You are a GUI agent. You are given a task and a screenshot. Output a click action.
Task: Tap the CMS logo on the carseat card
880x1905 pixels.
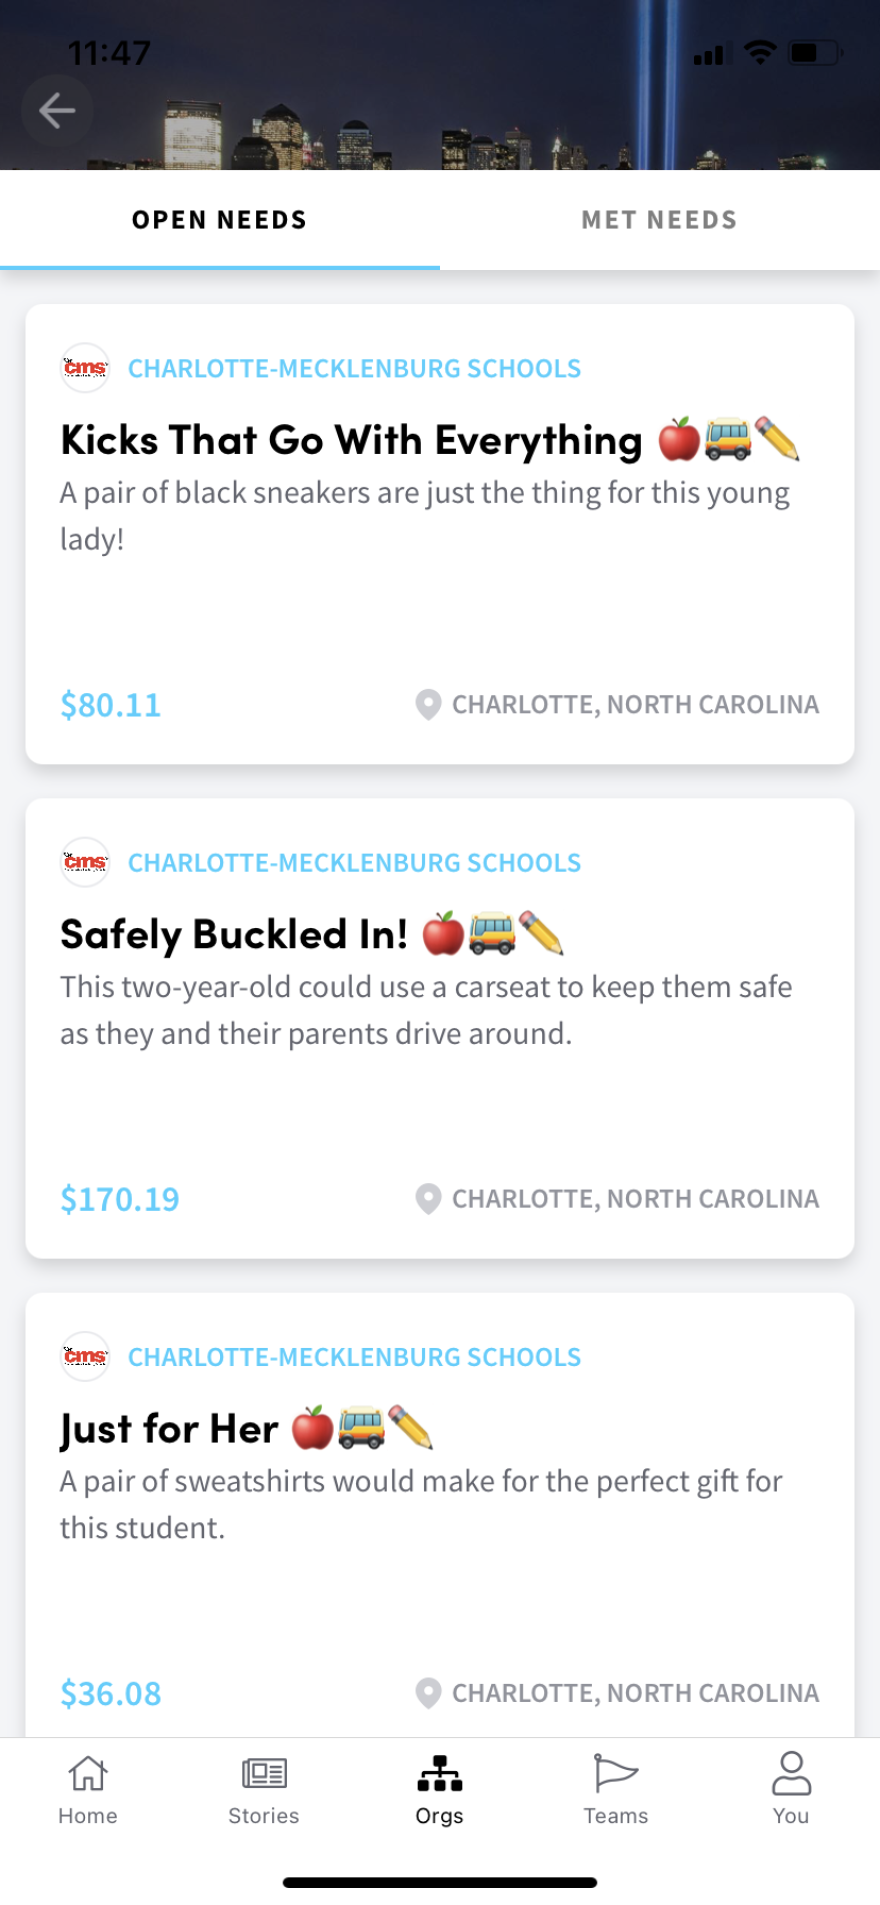pos(85,862)
